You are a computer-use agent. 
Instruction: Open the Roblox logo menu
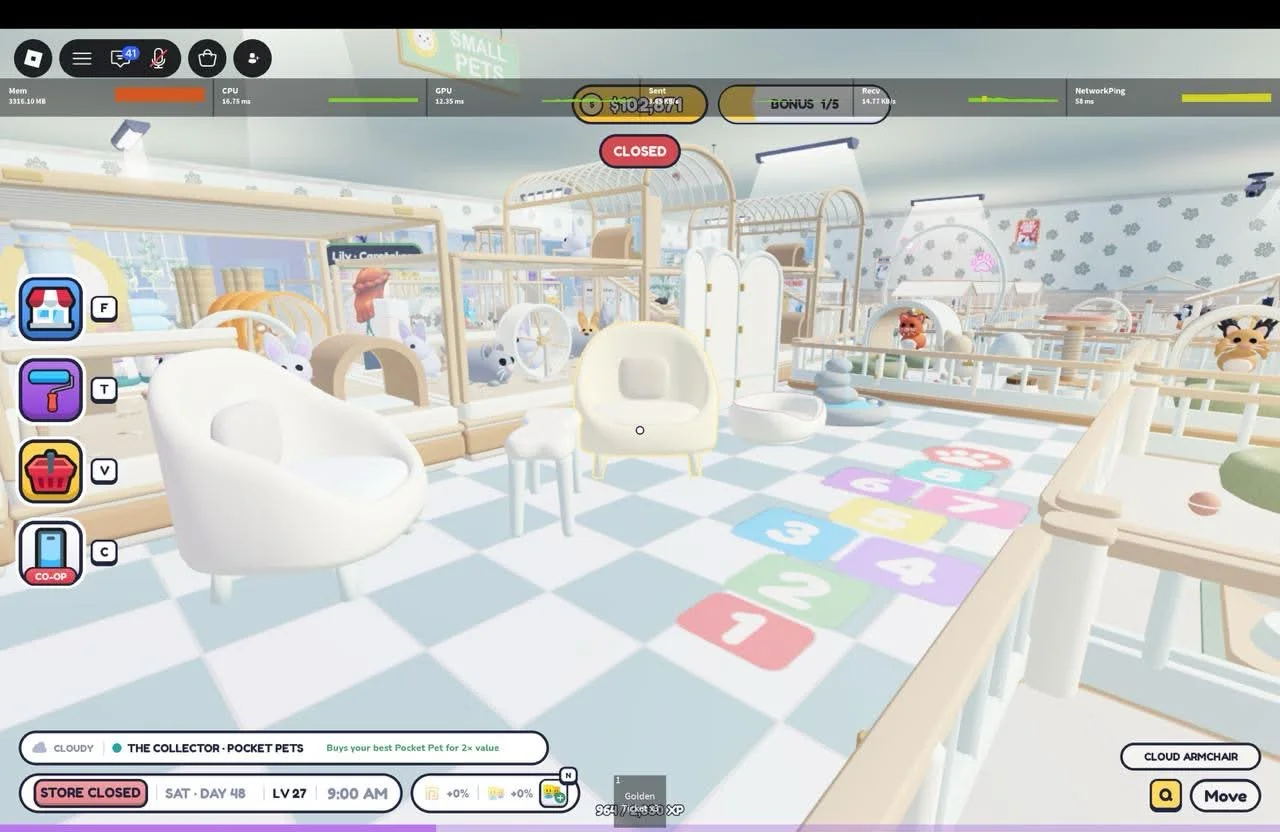pyautogui.click(x=34, y=58)
